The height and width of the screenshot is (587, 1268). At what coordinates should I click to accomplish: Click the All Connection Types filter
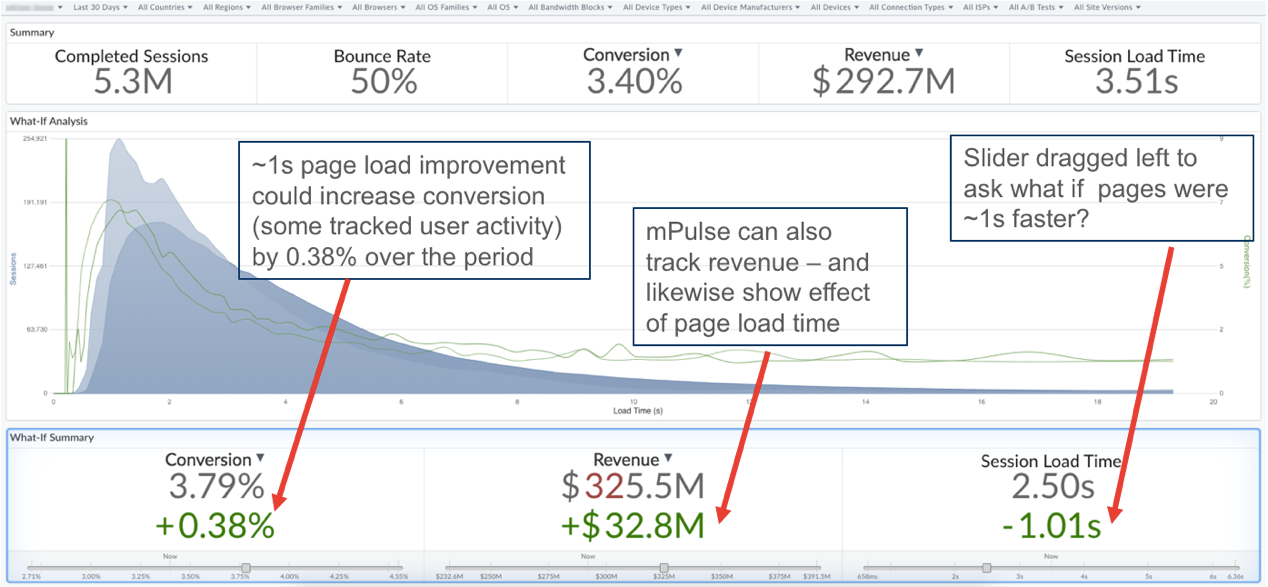pyautogui.click(x=910, y=7)
